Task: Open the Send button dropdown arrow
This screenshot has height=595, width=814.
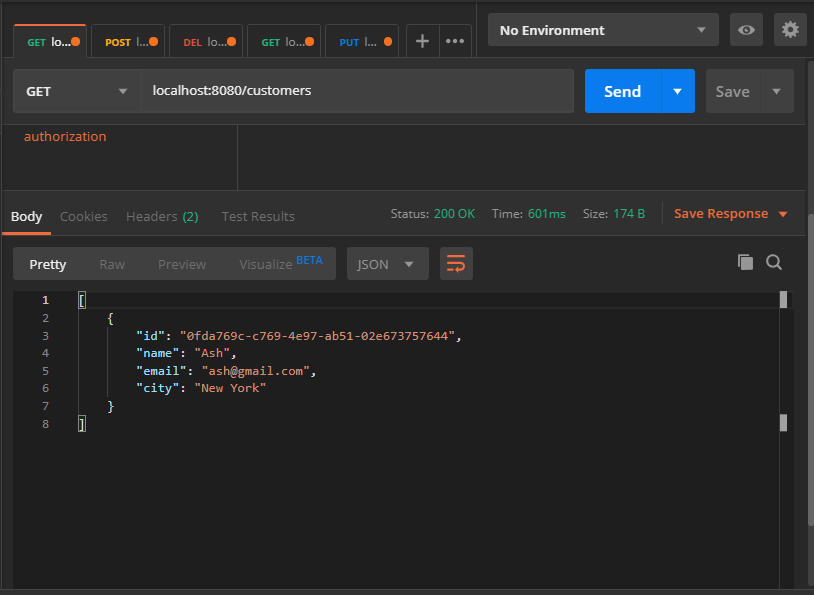Action: pos(677,91)
